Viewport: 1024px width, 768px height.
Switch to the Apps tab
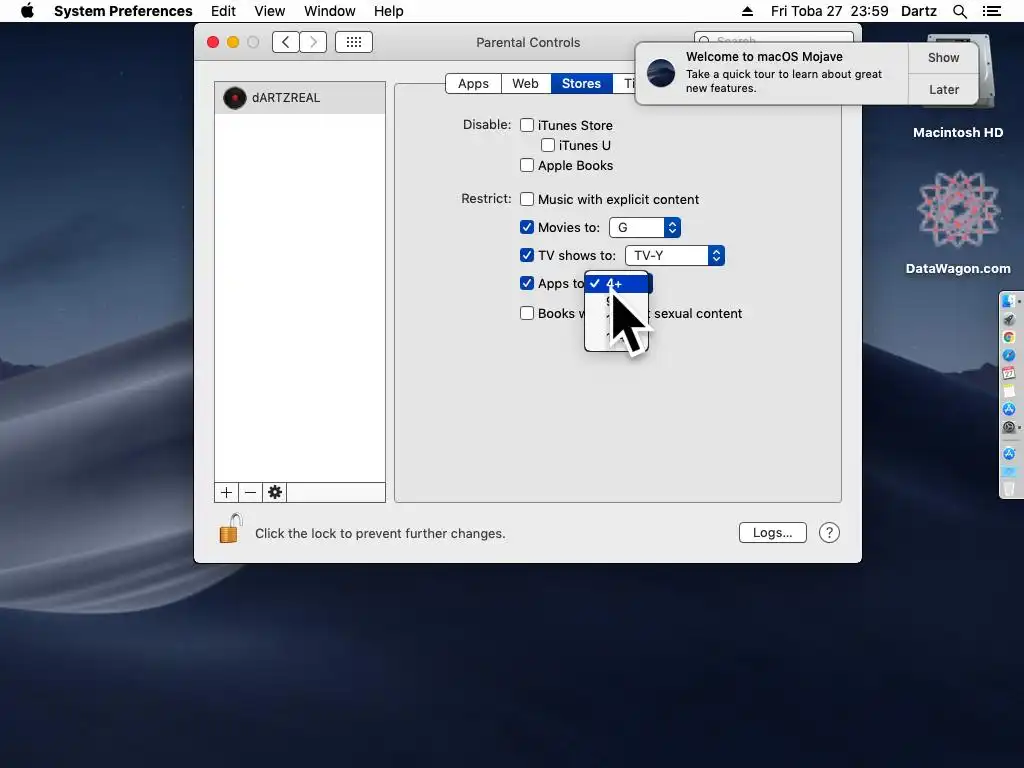pos(473,84)
